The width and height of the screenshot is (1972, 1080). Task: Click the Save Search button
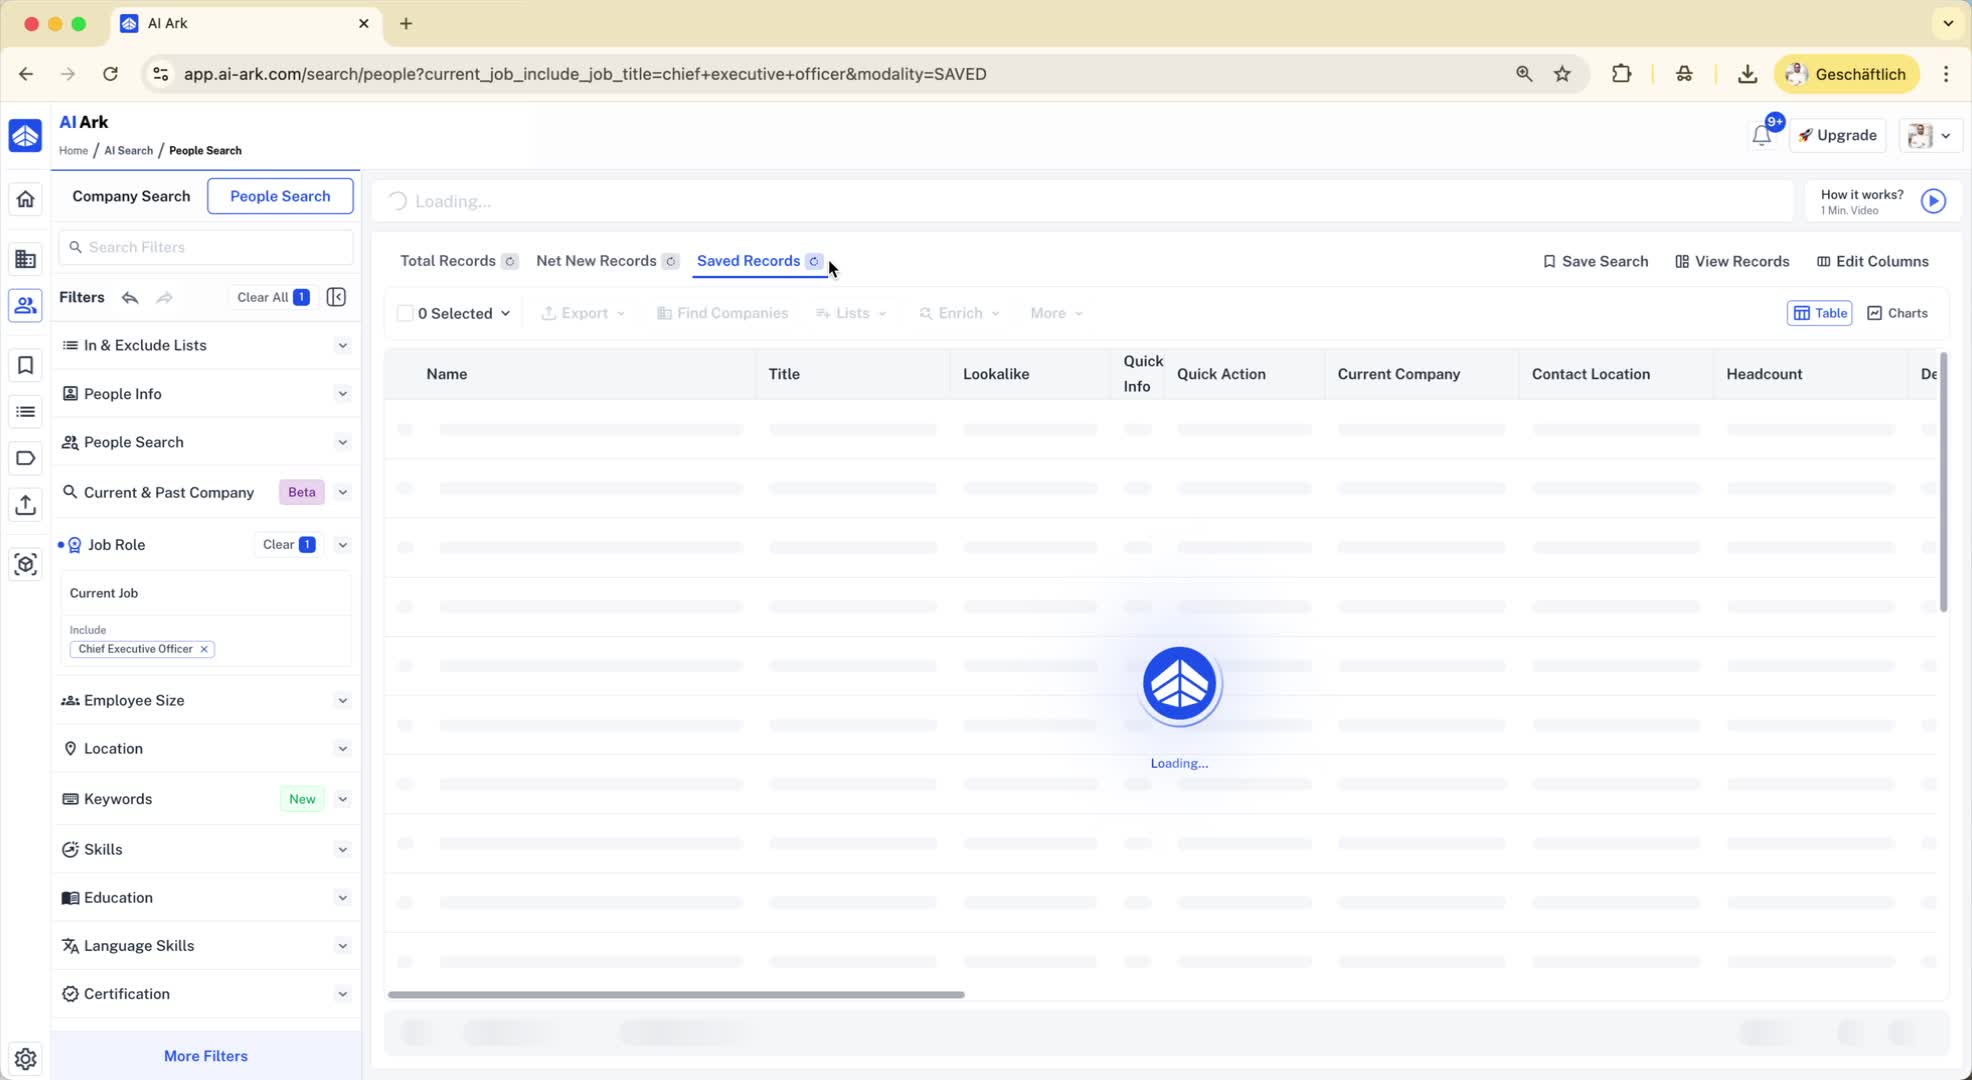[x=1595, y=261]
